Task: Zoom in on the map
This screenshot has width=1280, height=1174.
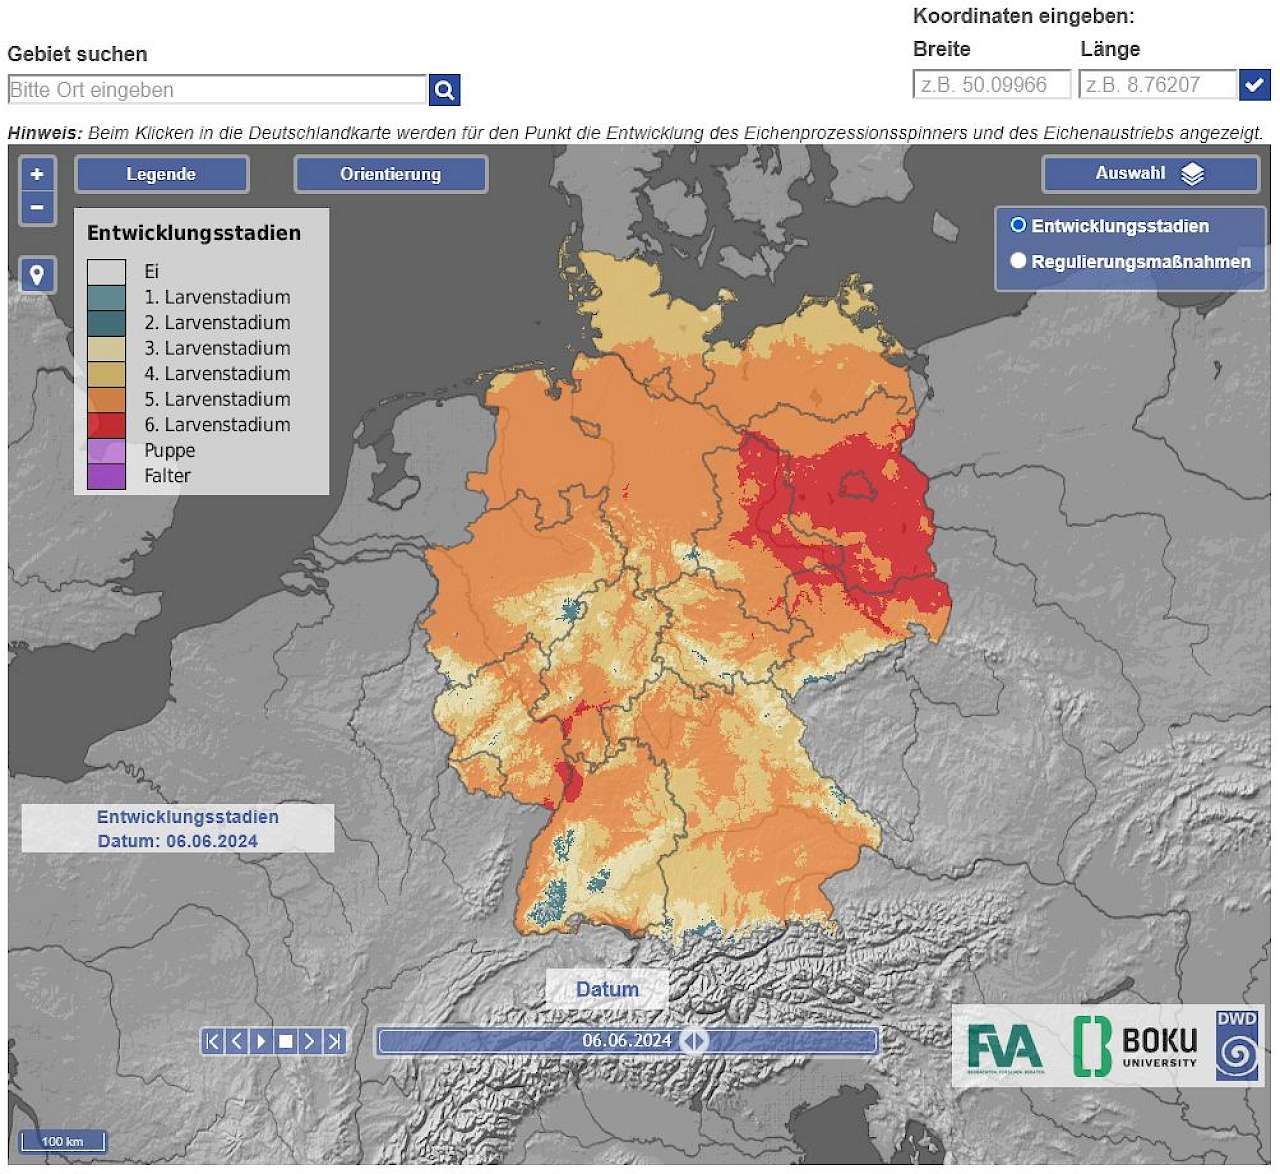Action: [x=37, y=174]
